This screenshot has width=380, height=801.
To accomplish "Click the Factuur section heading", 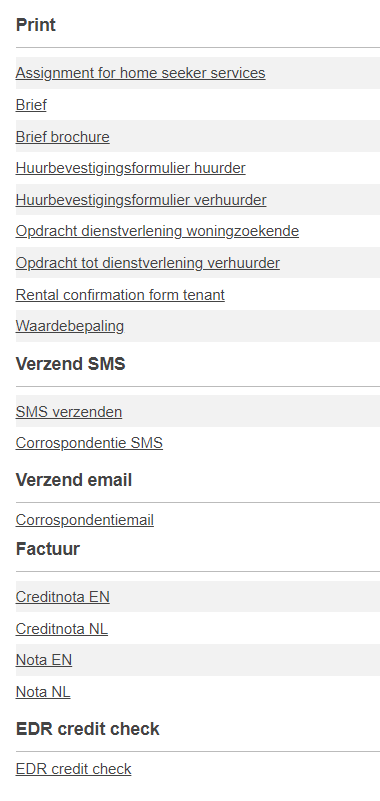I will (48, 549).
